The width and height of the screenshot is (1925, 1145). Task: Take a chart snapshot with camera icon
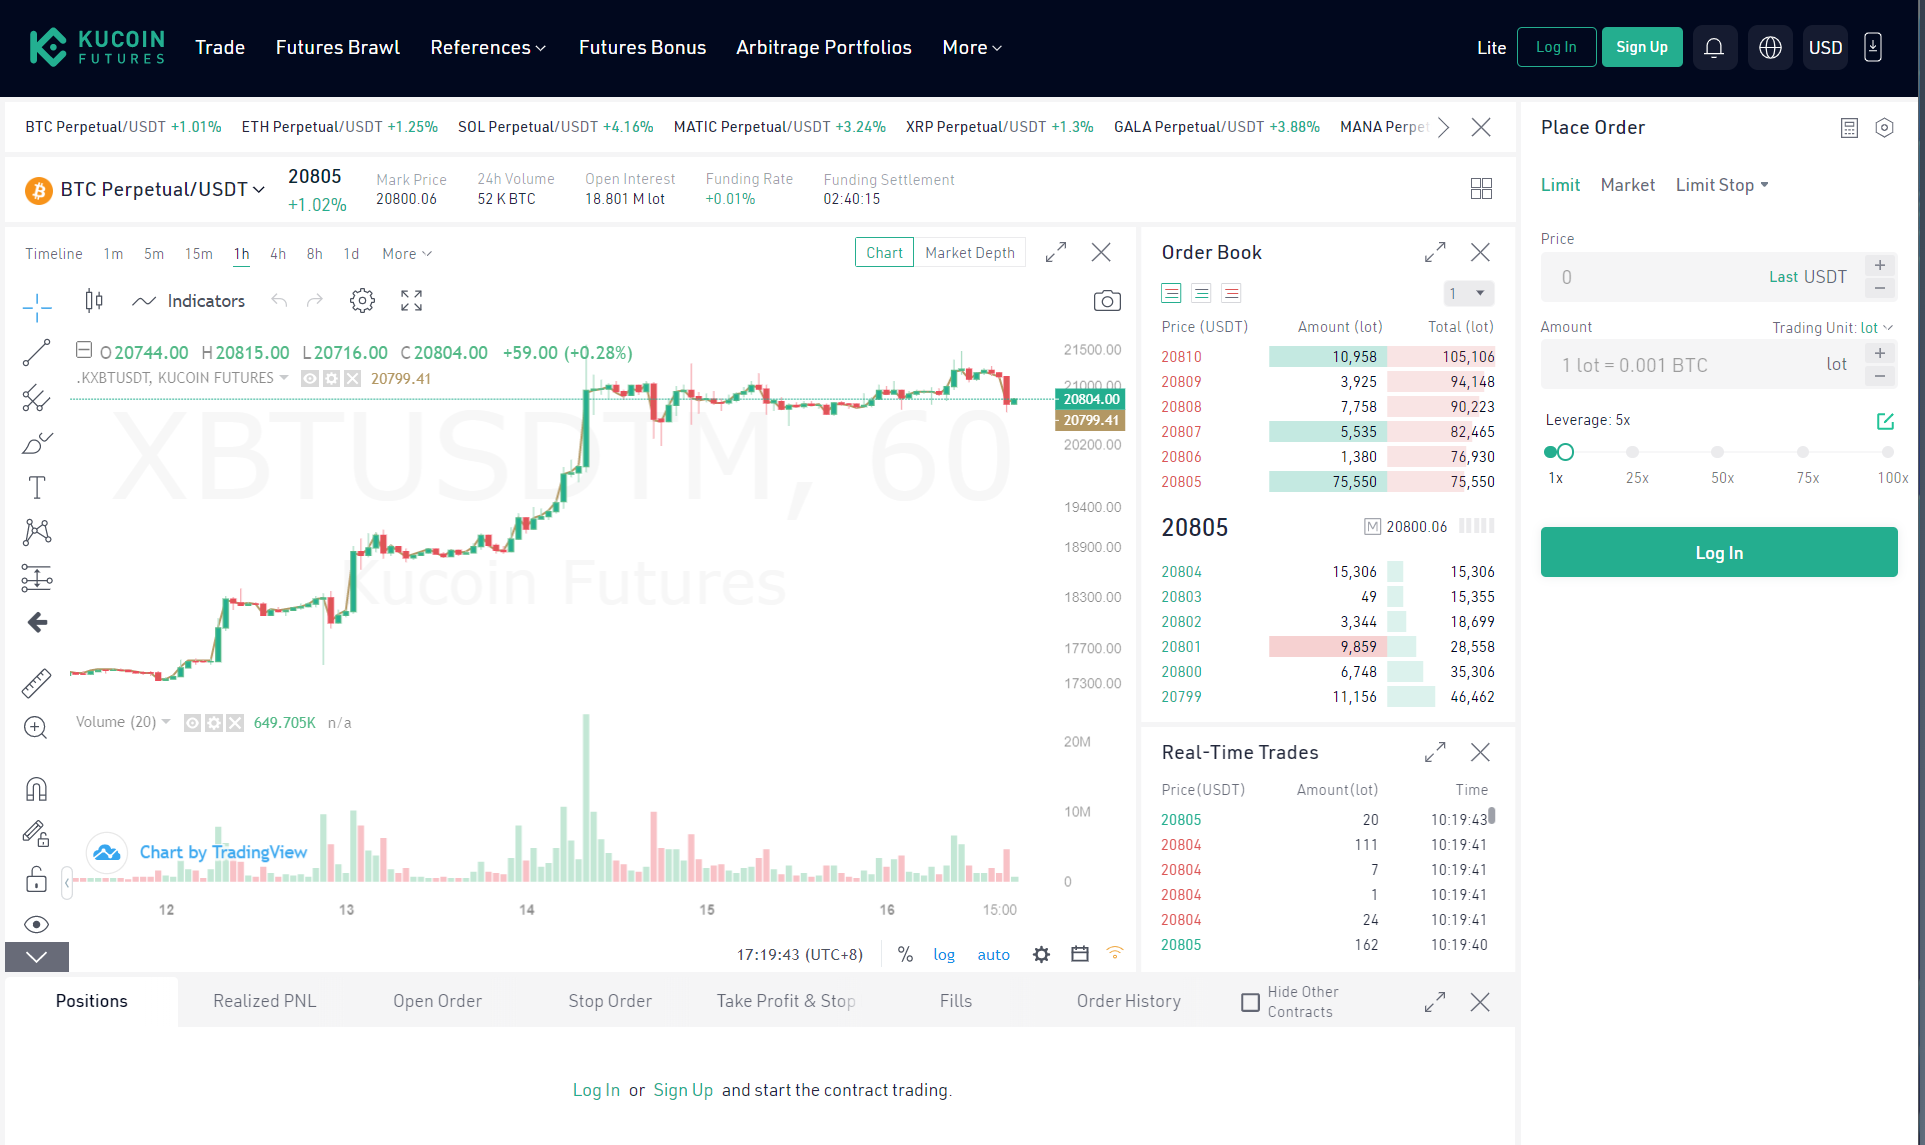pyautogui.click(x=1106, y=301)
